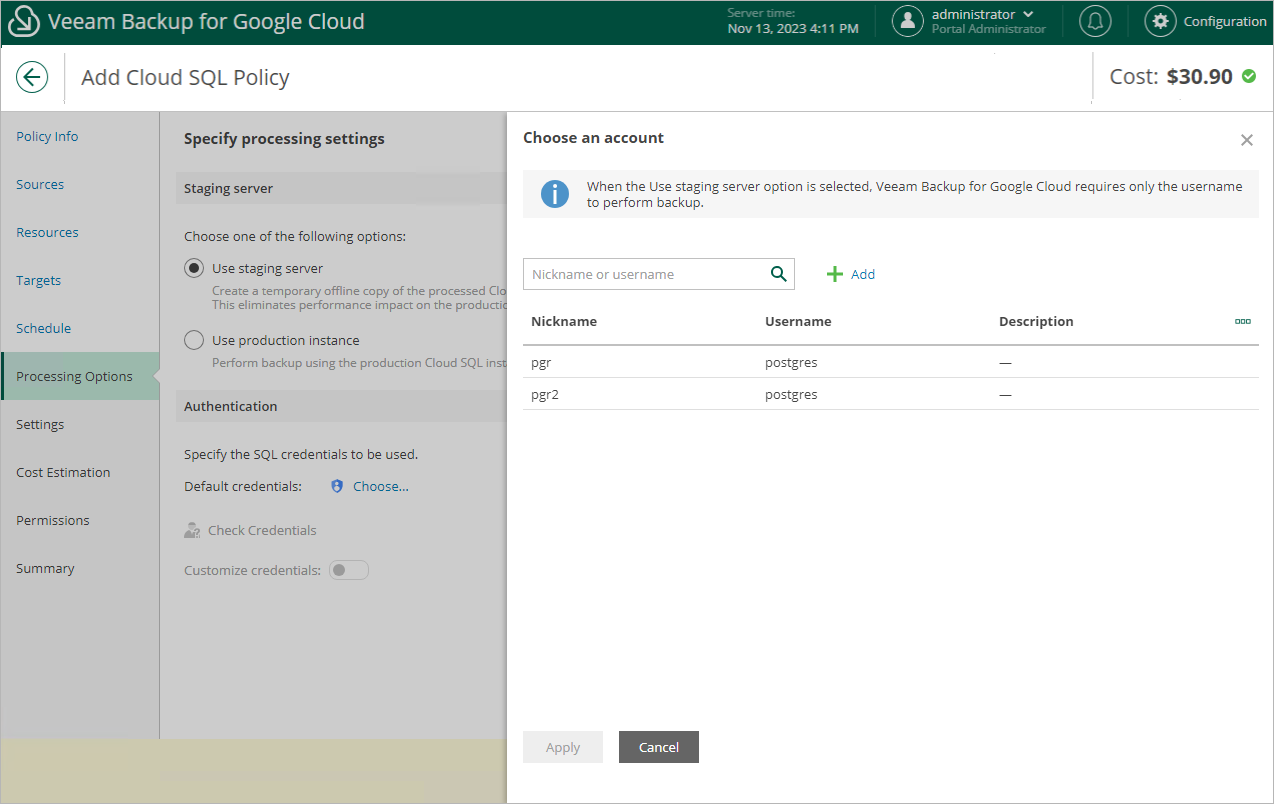Expand the administrator account dropdown

point(1028,15)
